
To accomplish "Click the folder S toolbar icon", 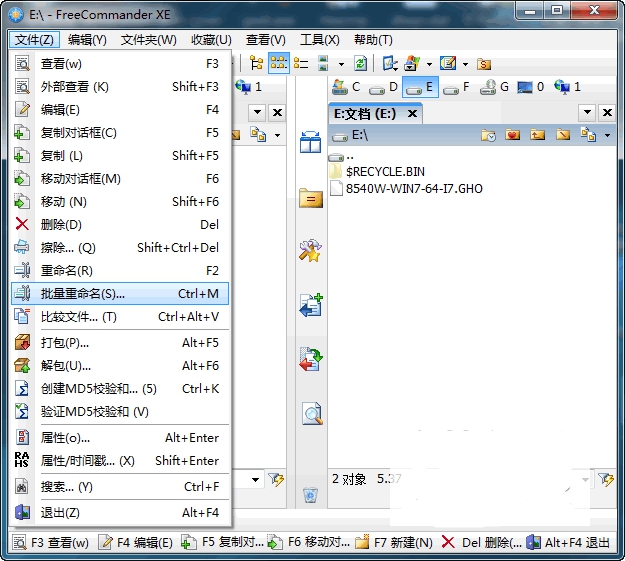I will (484, 64).
